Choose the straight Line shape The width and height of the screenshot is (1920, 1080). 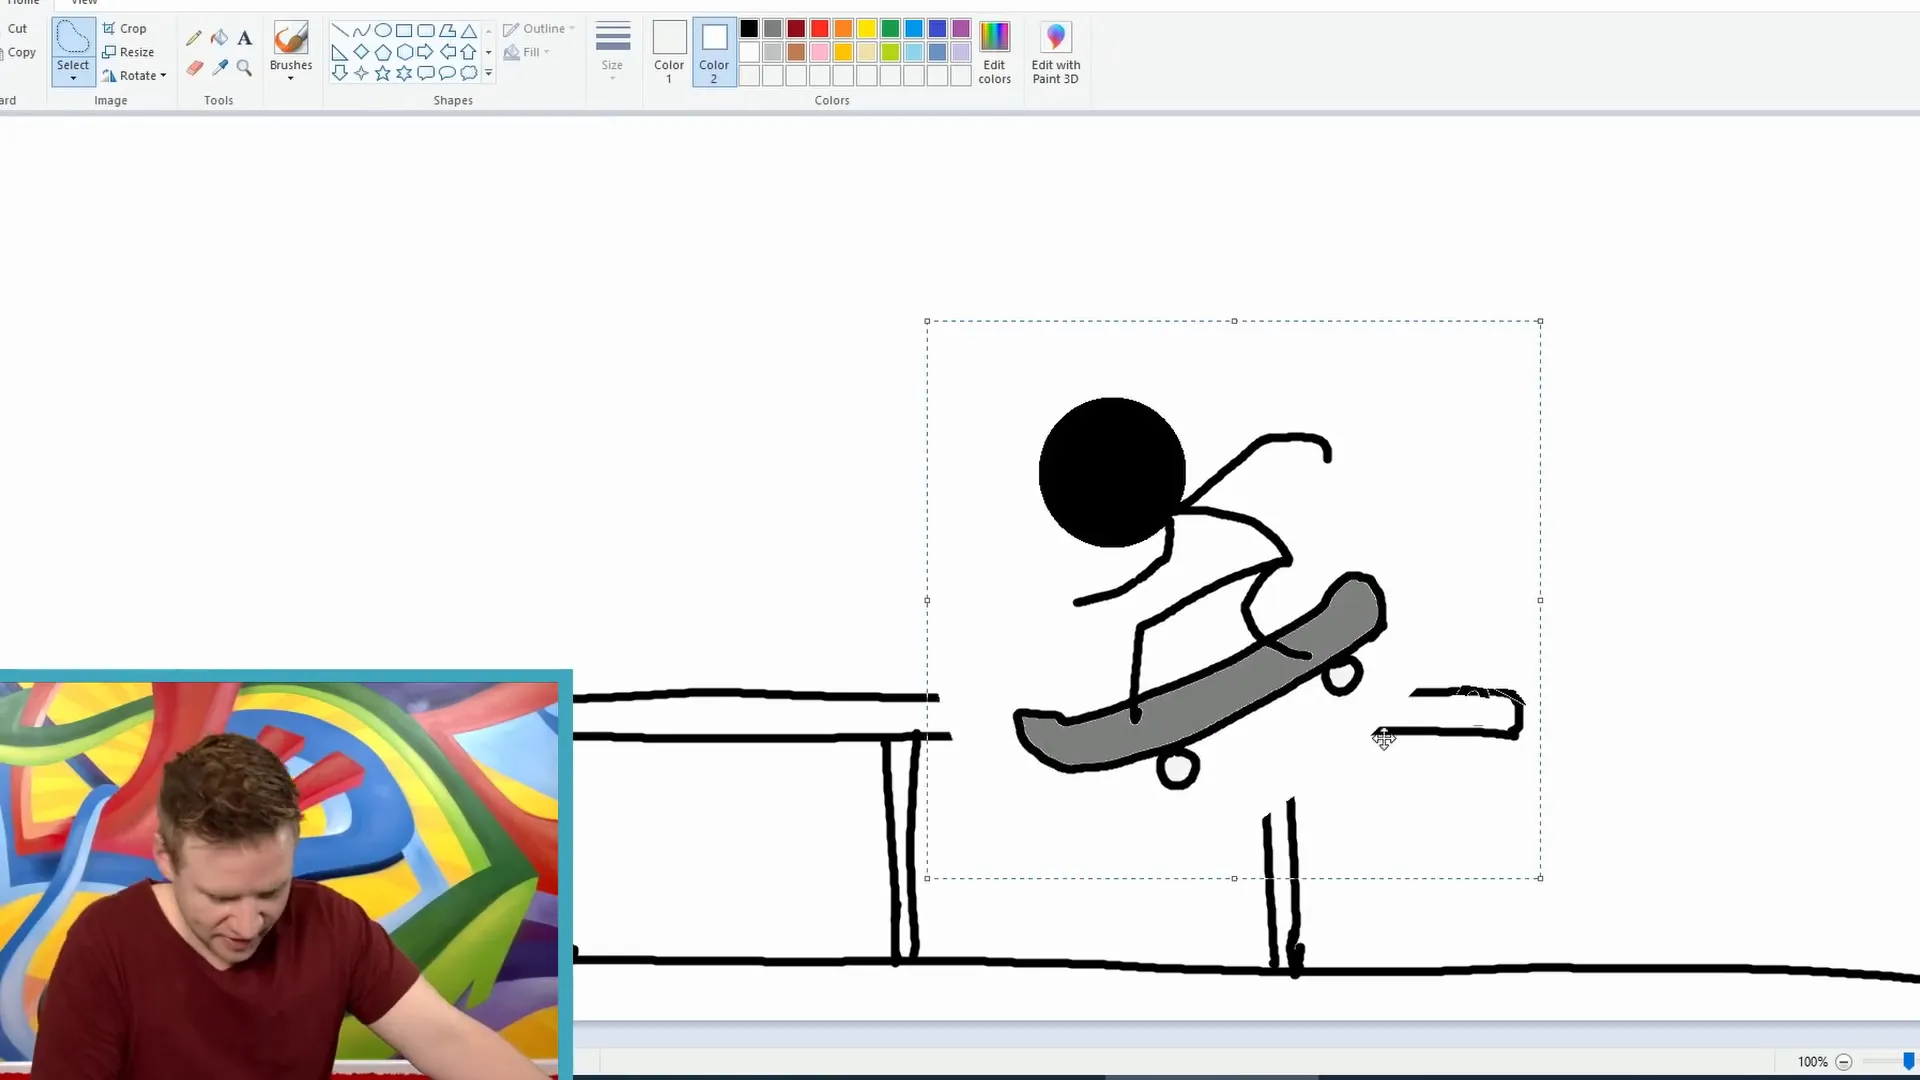point(340,30)
